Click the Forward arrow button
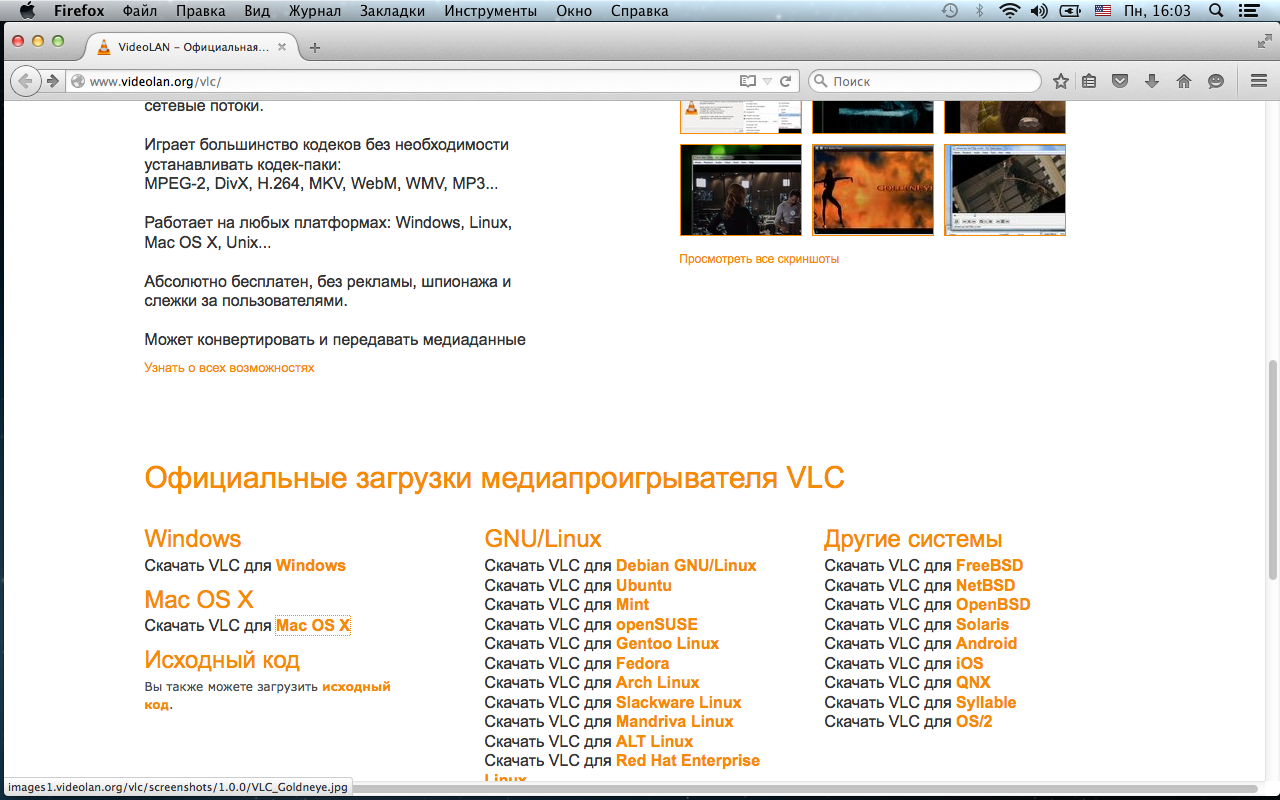 (52, 81)
